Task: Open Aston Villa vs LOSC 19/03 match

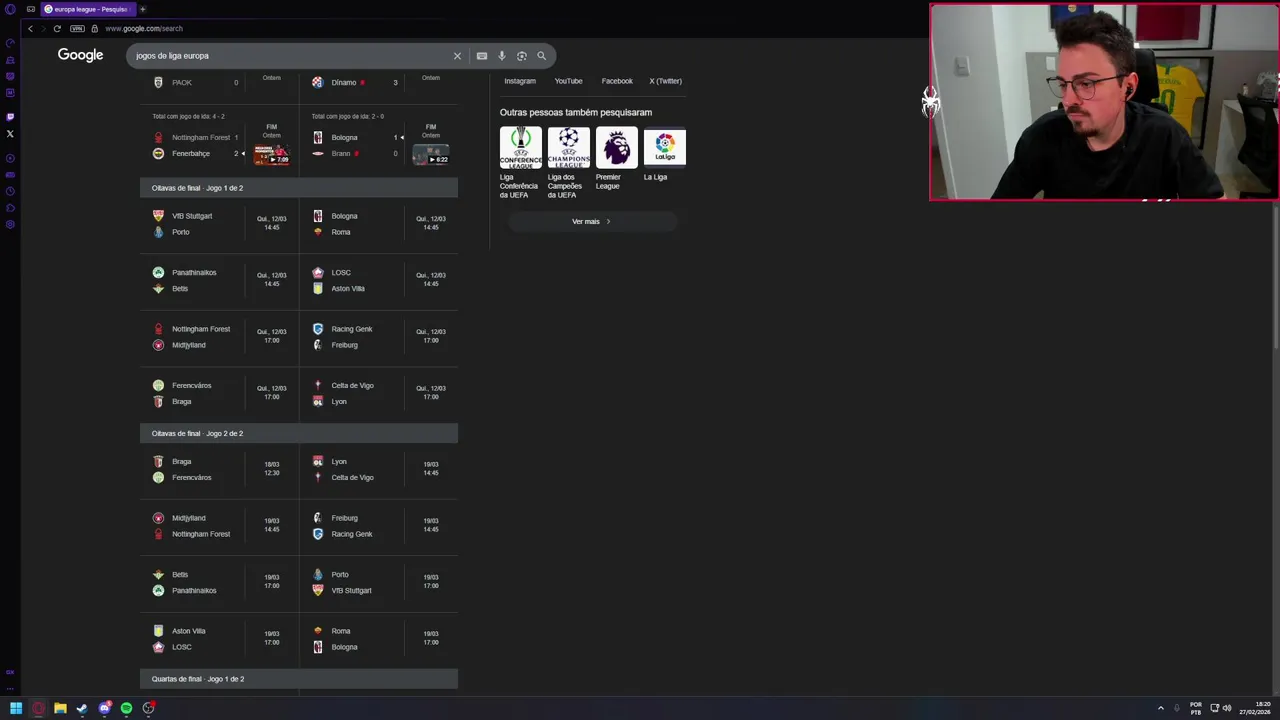Action: (x=219, y=639)
